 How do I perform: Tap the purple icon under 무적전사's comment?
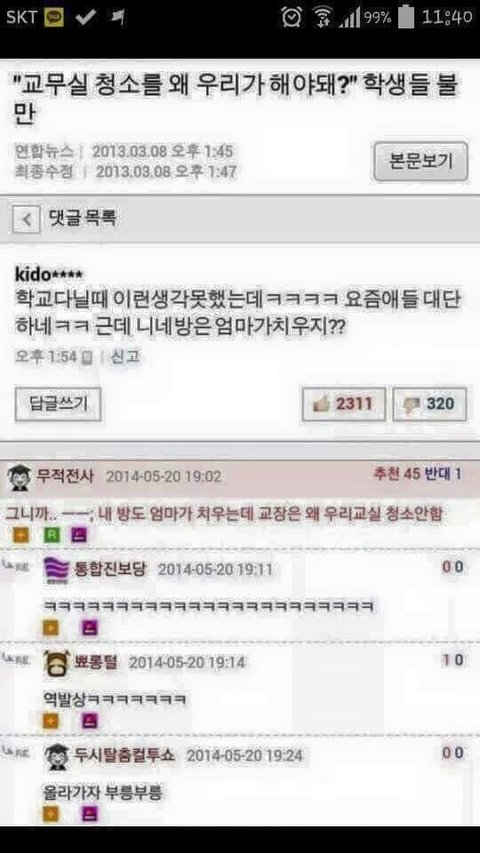[x=79, y=535]
